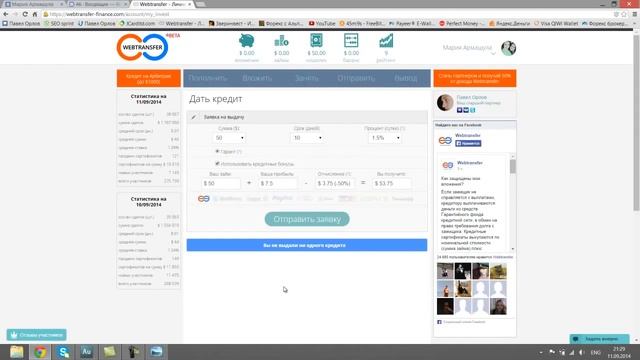Open Adobe Audition from the taskbar
The width and height of the screenshot is (640, 360).
click(x=87, y=352)
